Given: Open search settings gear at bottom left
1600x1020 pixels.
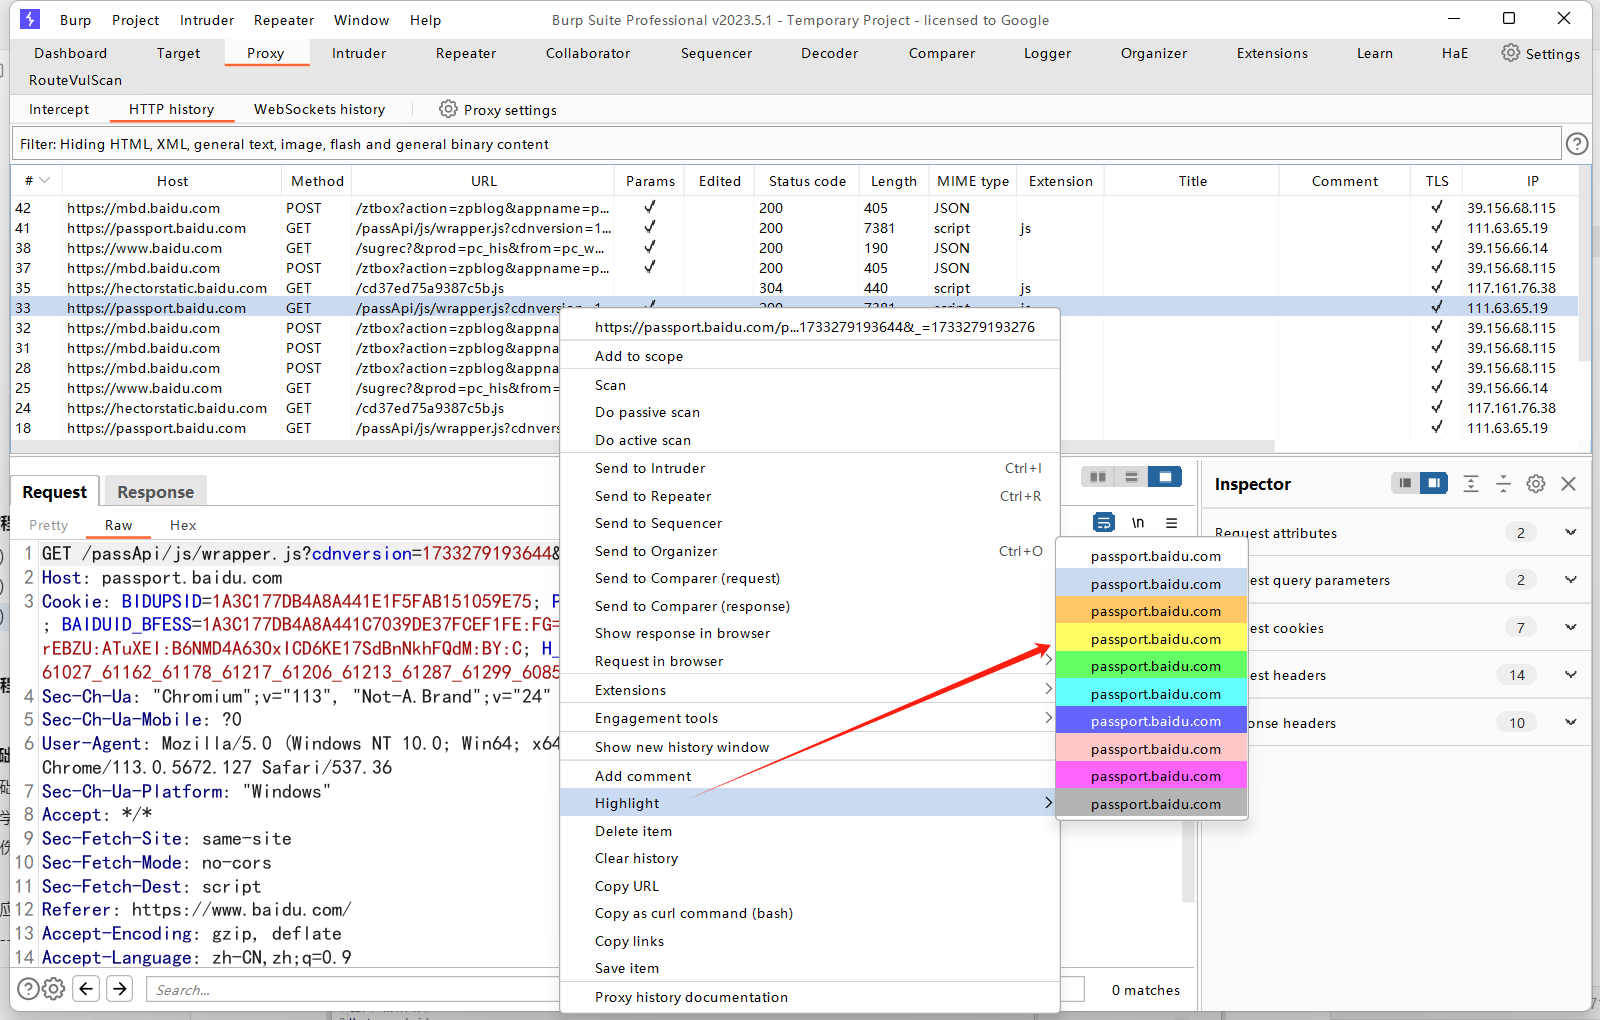Looking at the screenshot, I should click(54, 989).
